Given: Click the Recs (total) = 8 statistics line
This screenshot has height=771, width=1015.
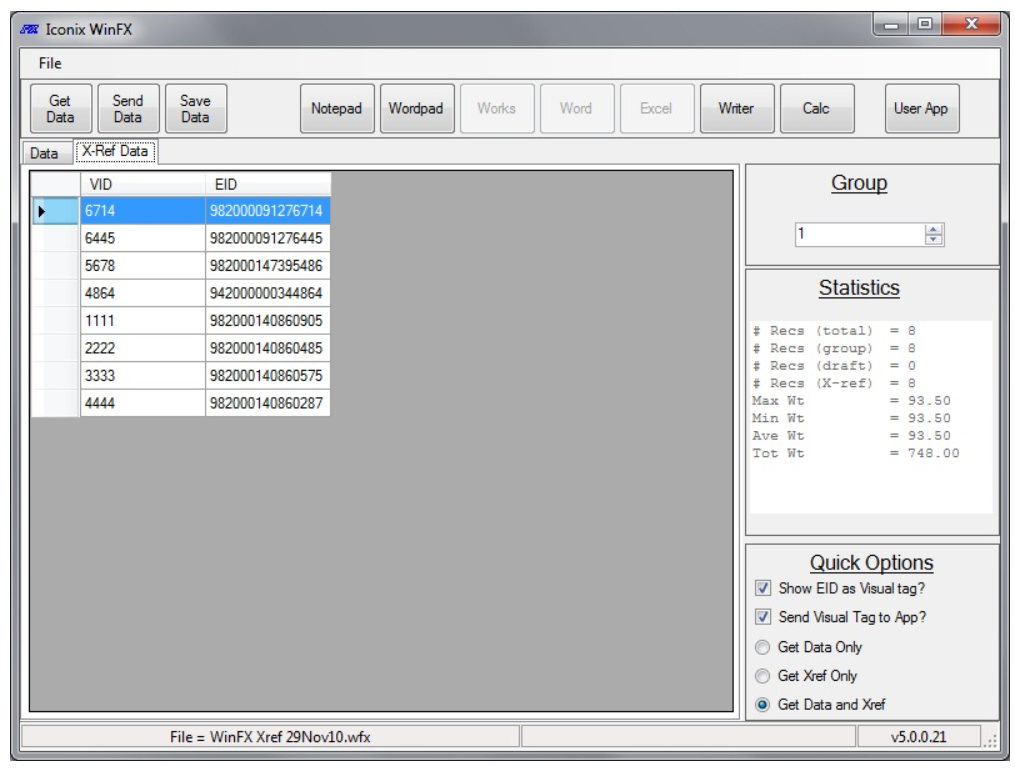Looking at the screenshot, I should tap(834, 331).
